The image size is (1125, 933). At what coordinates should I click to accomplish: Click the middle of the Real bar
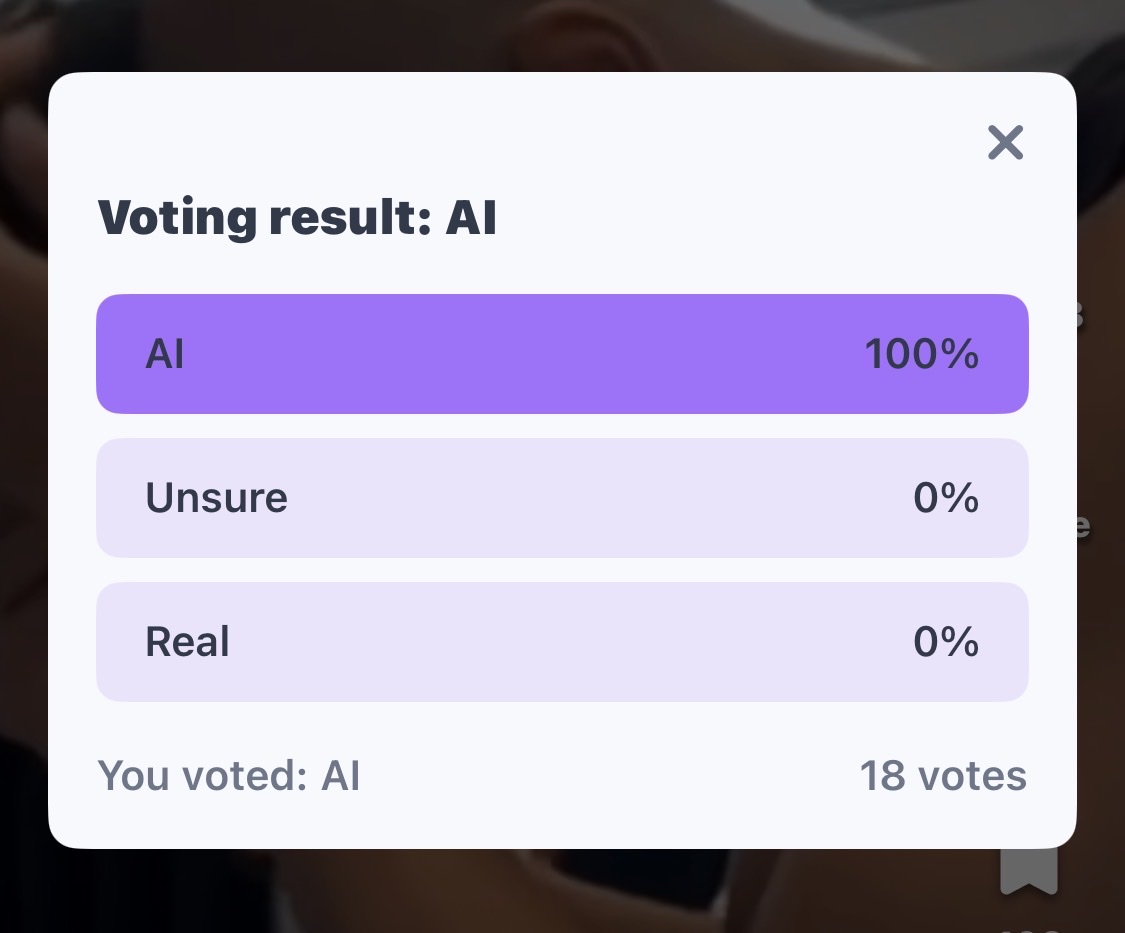pos(562,642)
